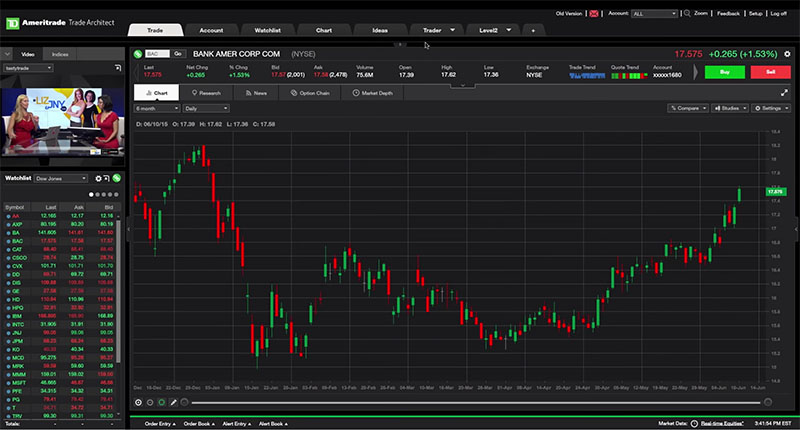
Task: Click the symbol entry field
Action: point(157,54)
